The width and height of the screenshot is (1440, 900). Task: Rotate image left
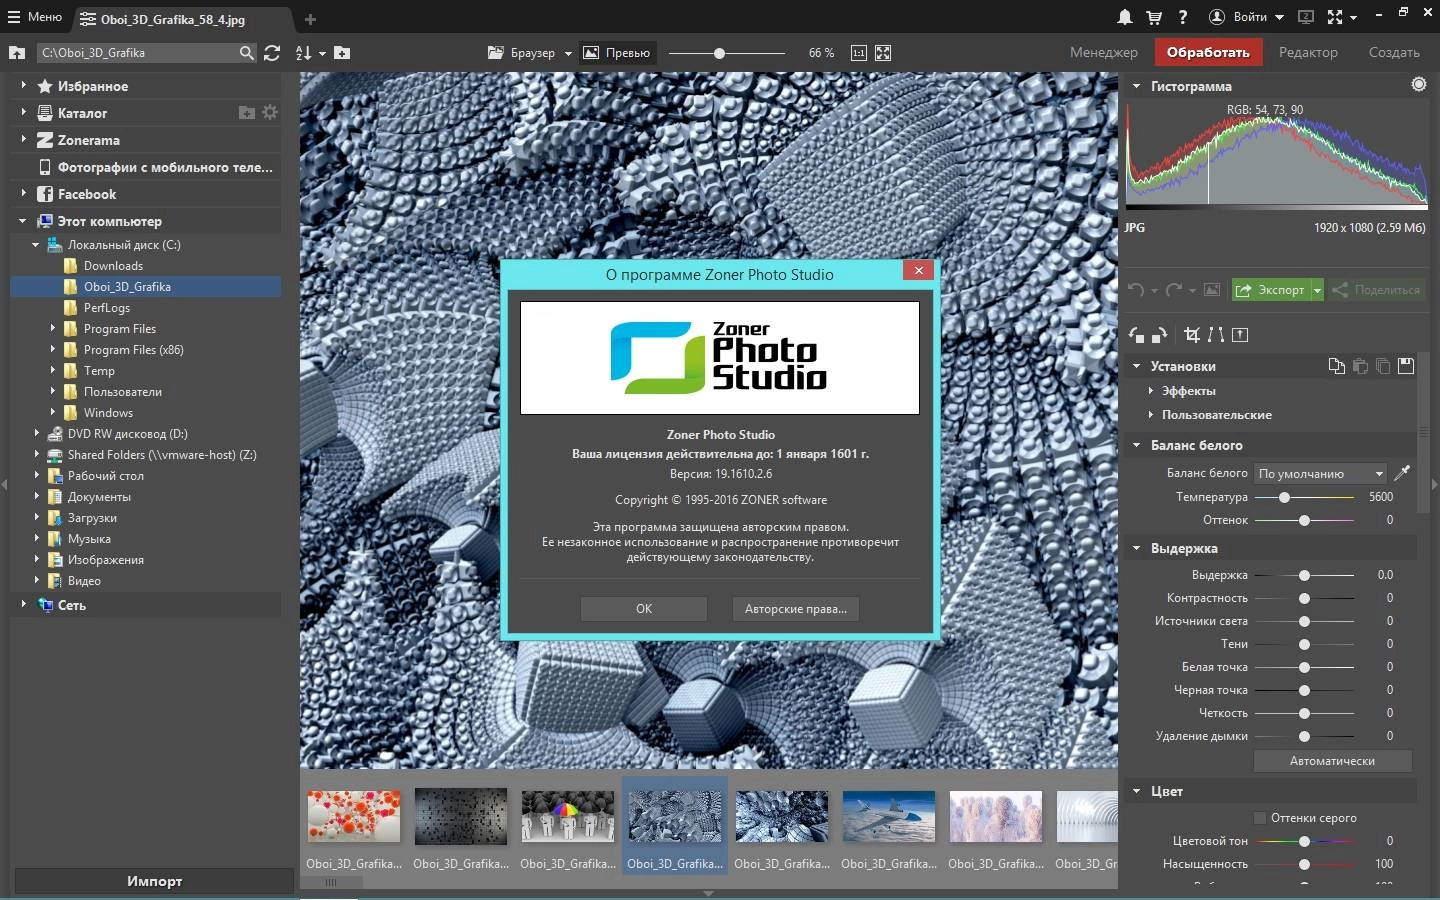pos(1136,335)
